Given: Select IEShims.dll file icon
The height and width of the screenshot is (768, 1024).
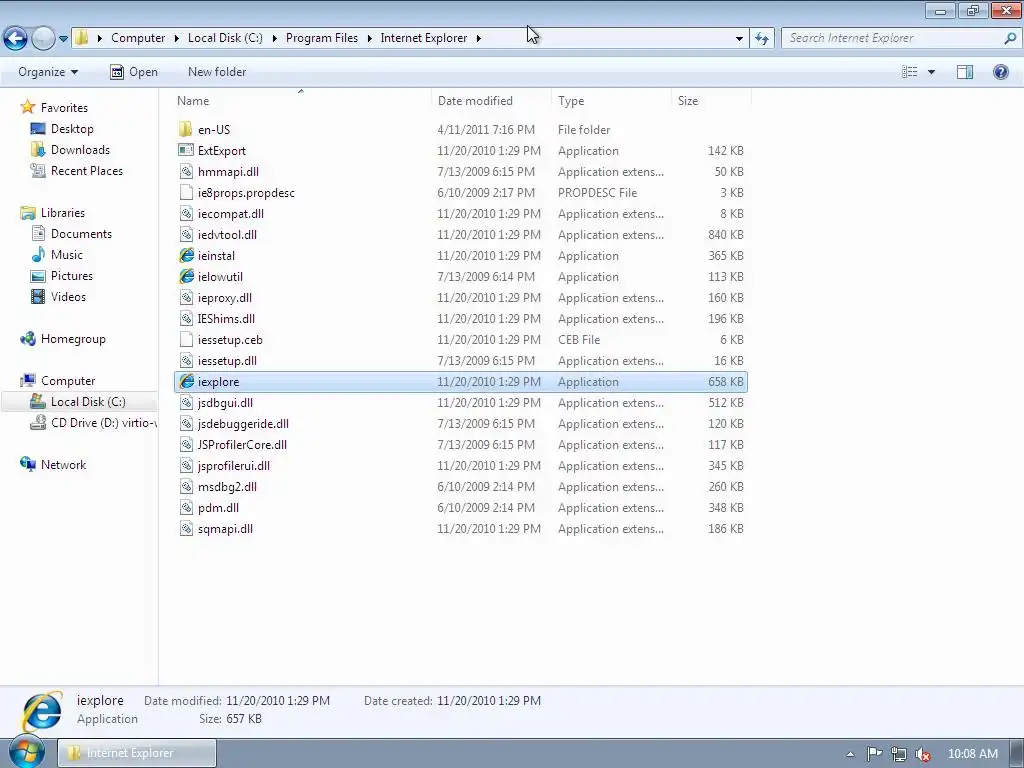Looking at the screenshot, I should click(186, 319).
